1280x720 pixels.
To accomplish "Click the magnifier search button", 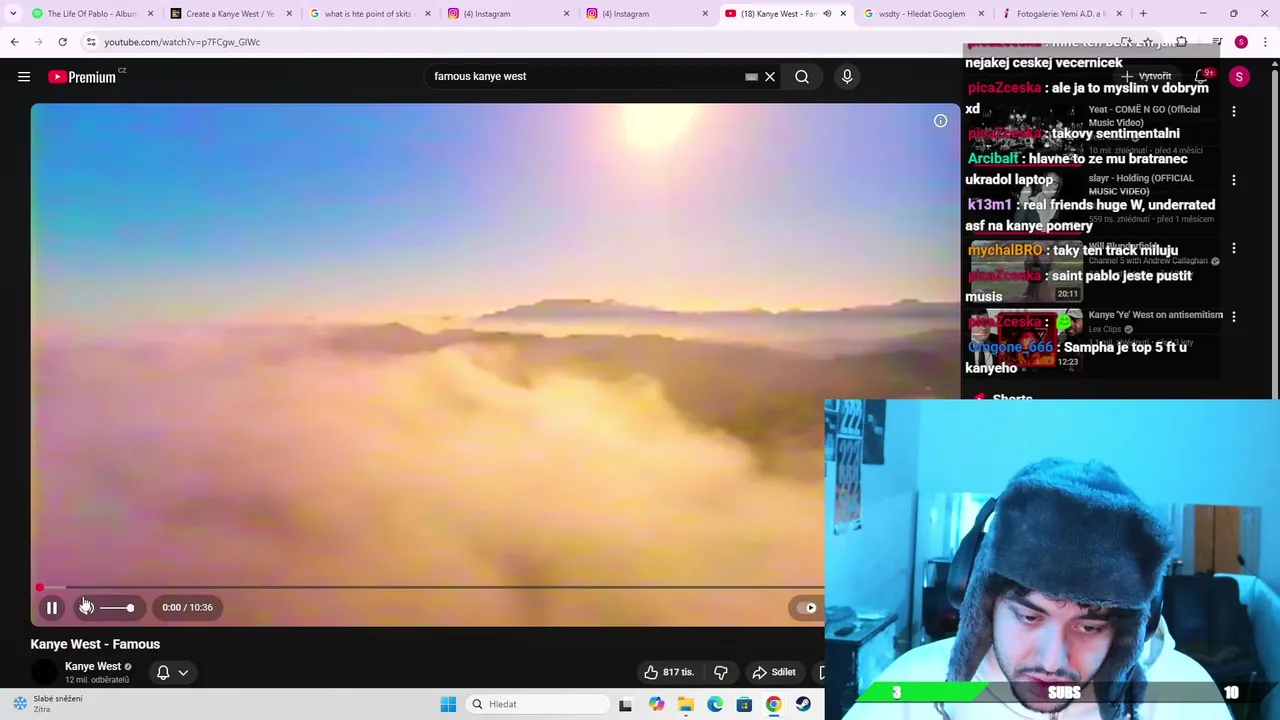I will click(802, 77).
